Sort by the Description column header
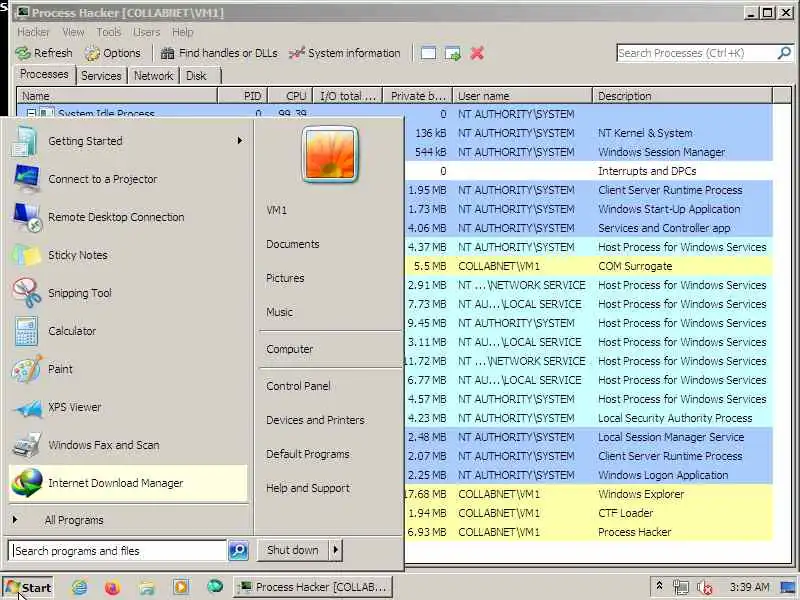This screenshot has width=800, height=600. [682, 96]
